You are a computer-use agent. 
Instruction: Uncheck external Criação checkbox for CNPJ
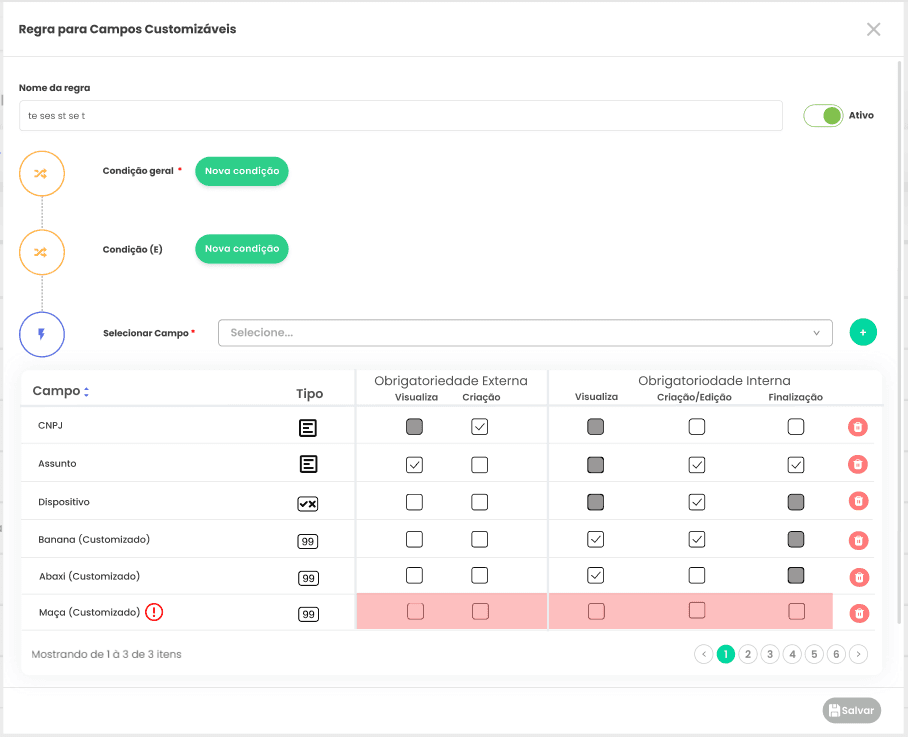(479, 427)
